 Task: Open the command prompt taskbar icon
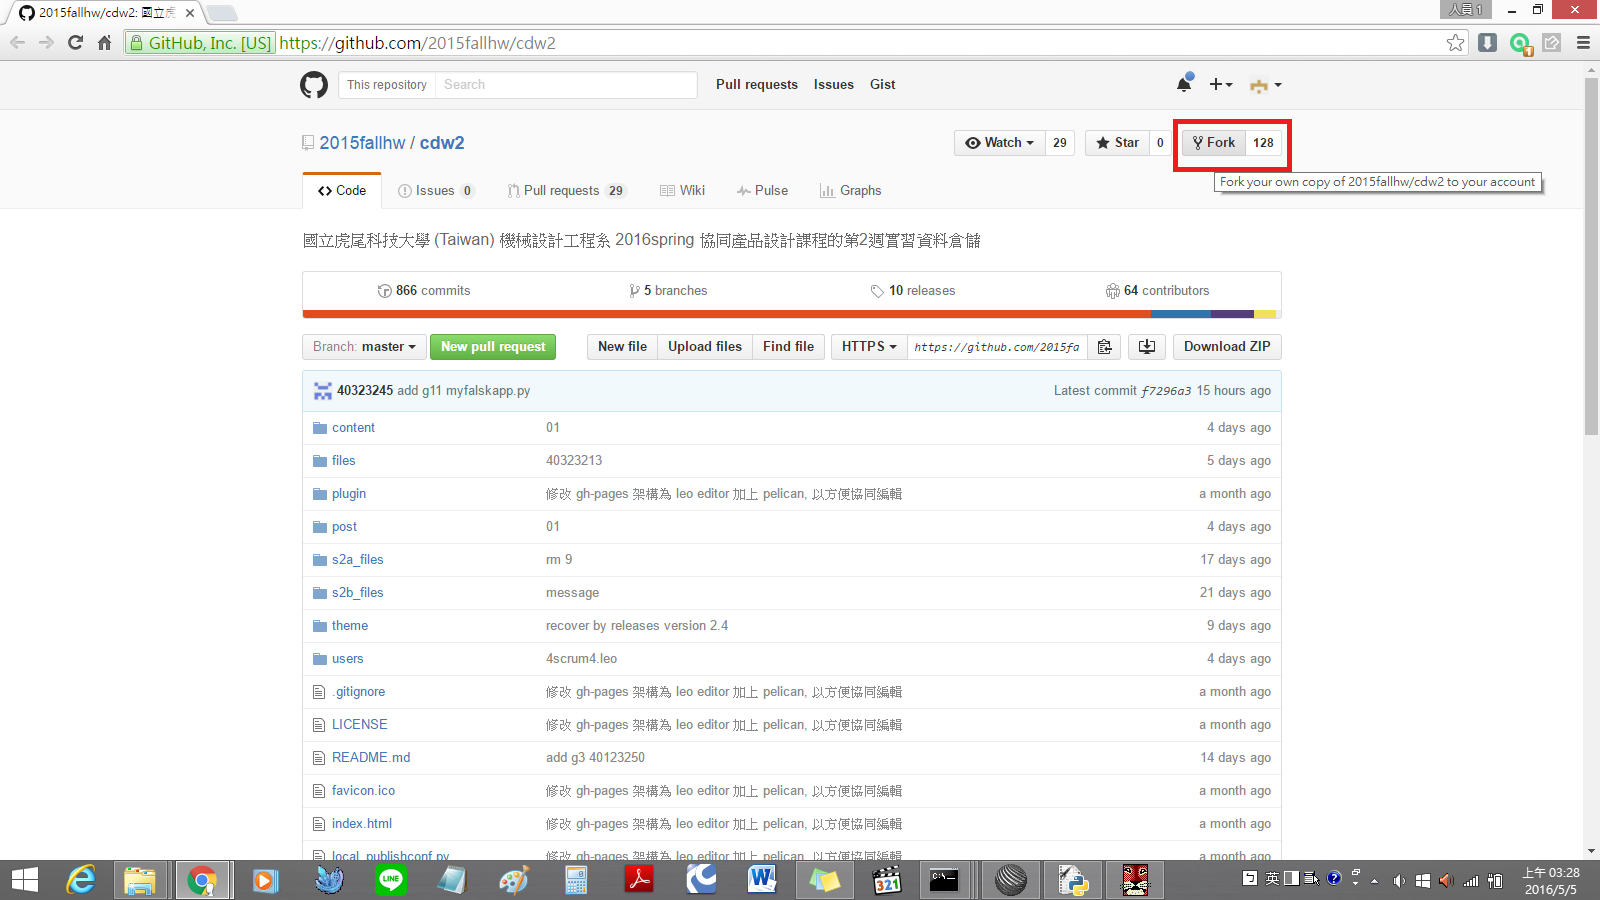click(944, 880)
